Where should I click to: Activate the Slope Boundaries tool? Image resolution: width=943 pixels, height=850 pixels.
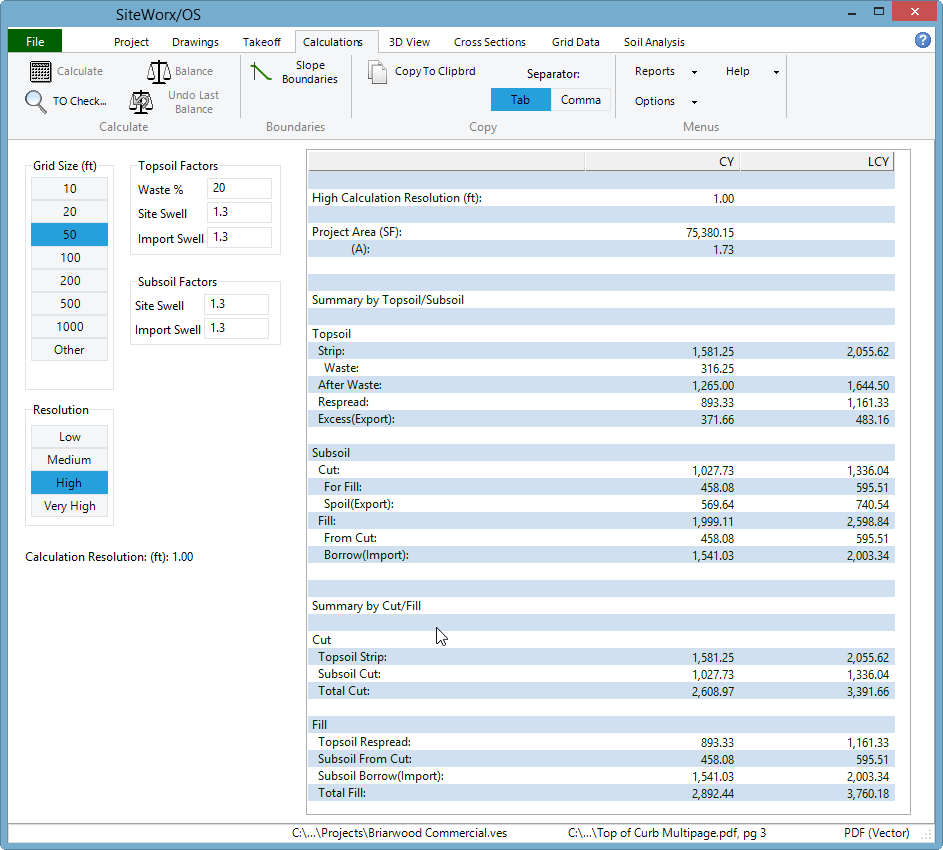[x=261, y=72]
